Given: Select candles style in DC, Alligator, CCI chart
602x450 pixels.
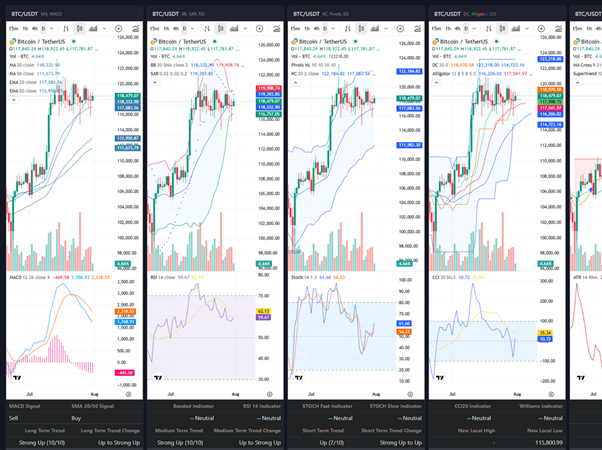Looking at the screenshot, I should pyautogui.click(x=502, y=28).
